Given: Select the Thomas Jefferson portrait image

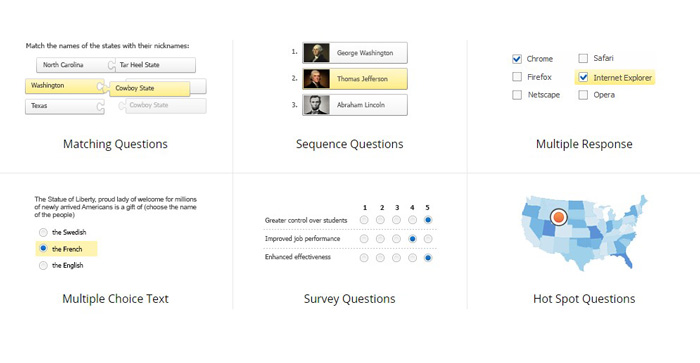Looking at the screenshot, I should (x=317, y=79).
